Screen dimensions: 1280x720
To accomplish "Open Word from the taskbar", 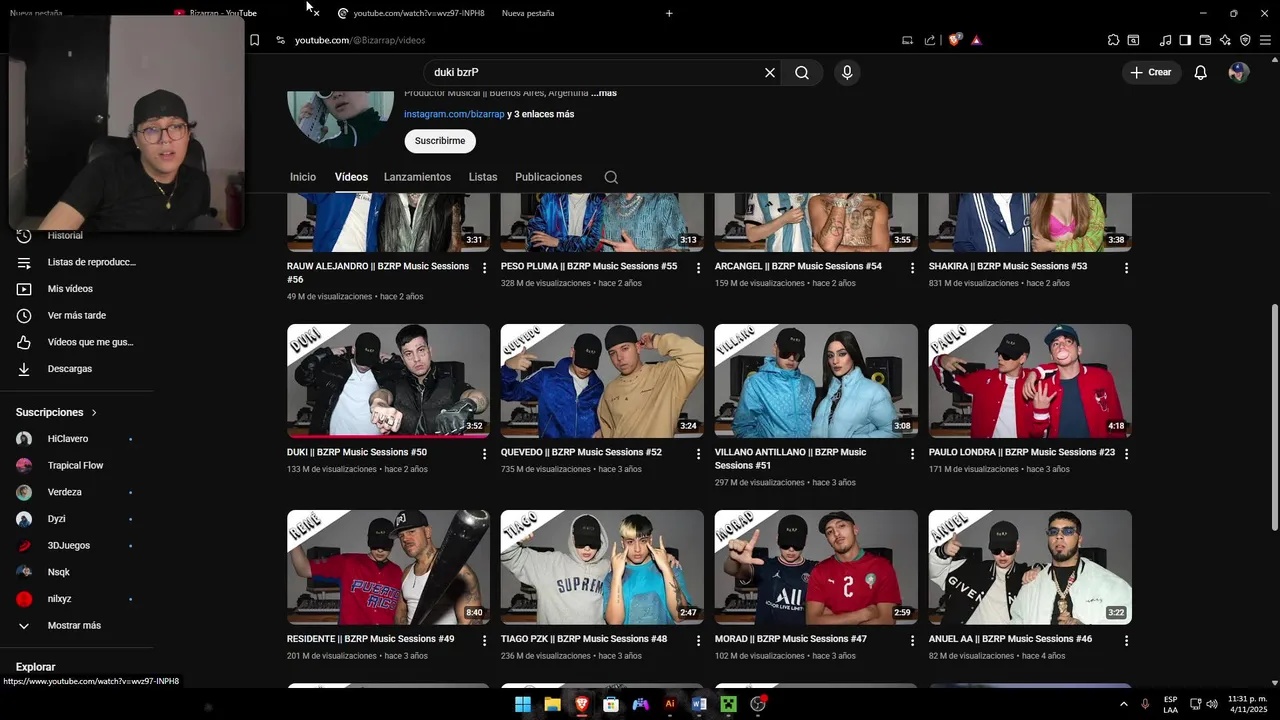I will tap(699, 704).
